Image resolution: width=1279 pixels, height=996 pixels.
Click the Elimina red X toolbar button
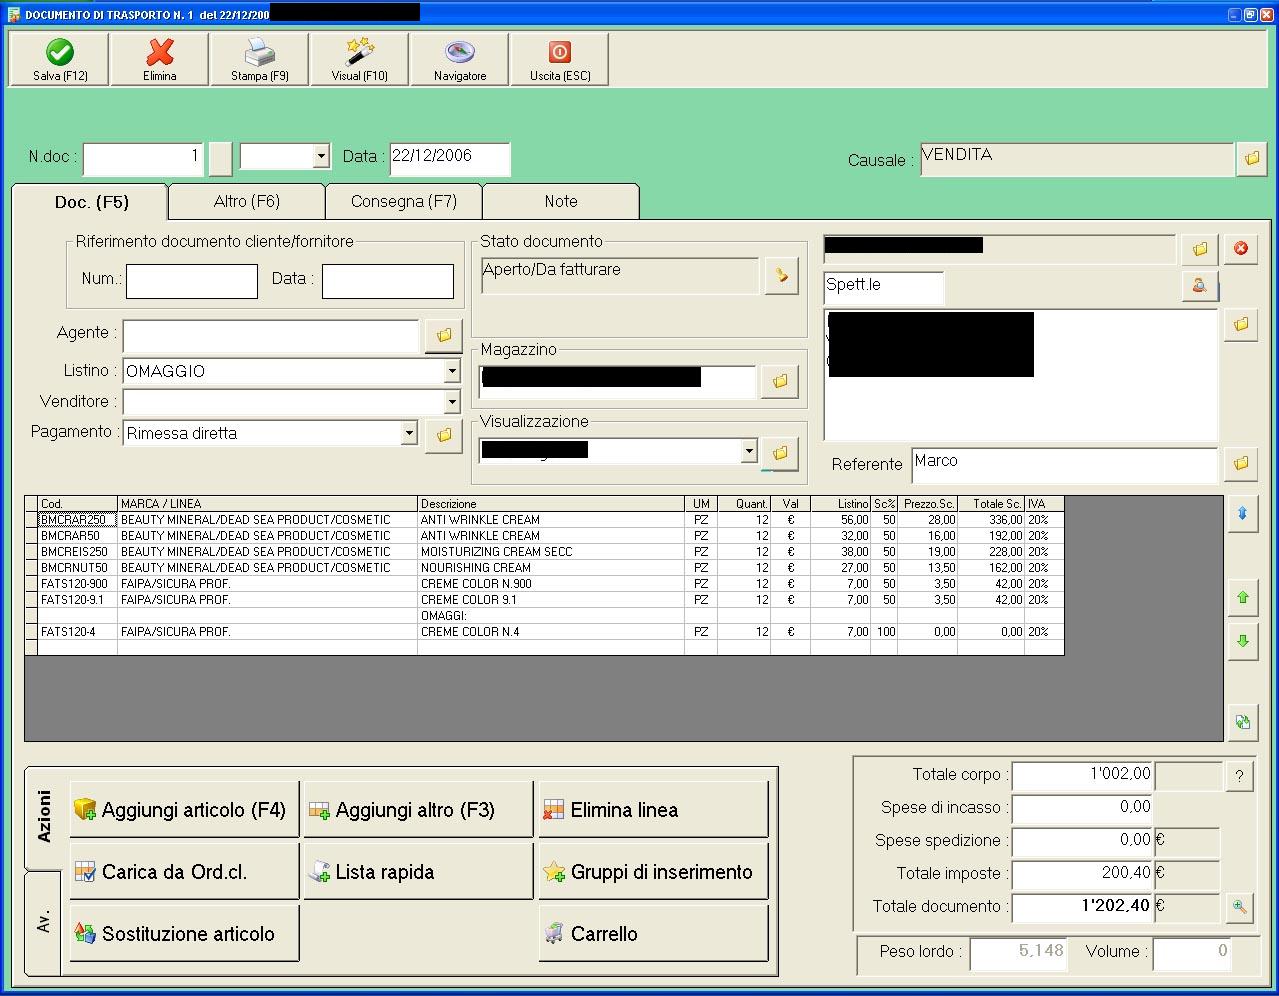point(159,60)
